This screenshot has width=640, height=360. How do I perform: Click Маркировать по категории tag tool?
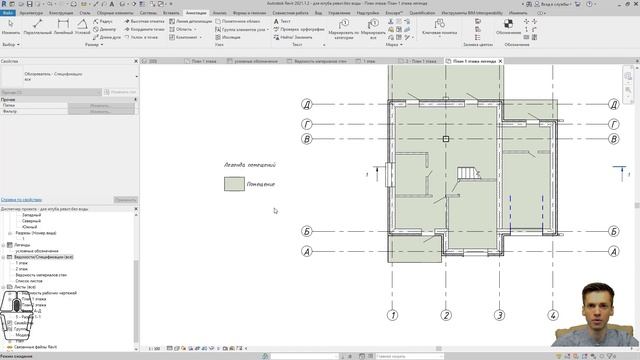[x=344, y=29]
